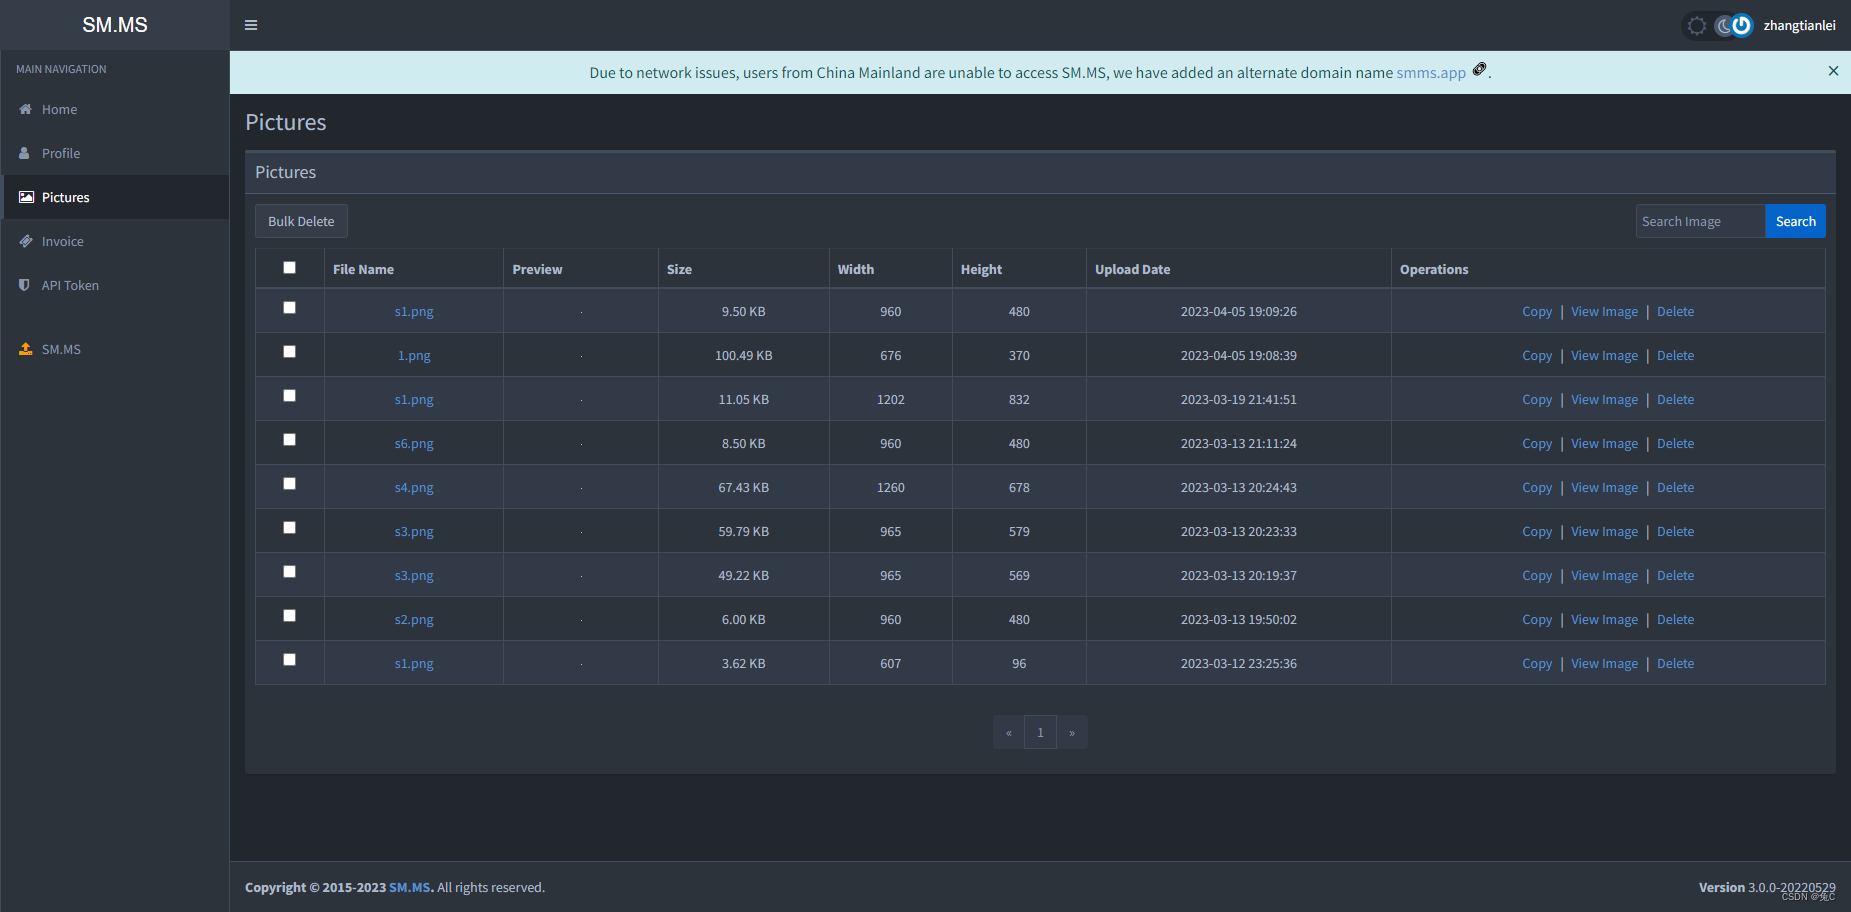Select the s3.png row sized 59.79 KB

click(x=290, y=528)
